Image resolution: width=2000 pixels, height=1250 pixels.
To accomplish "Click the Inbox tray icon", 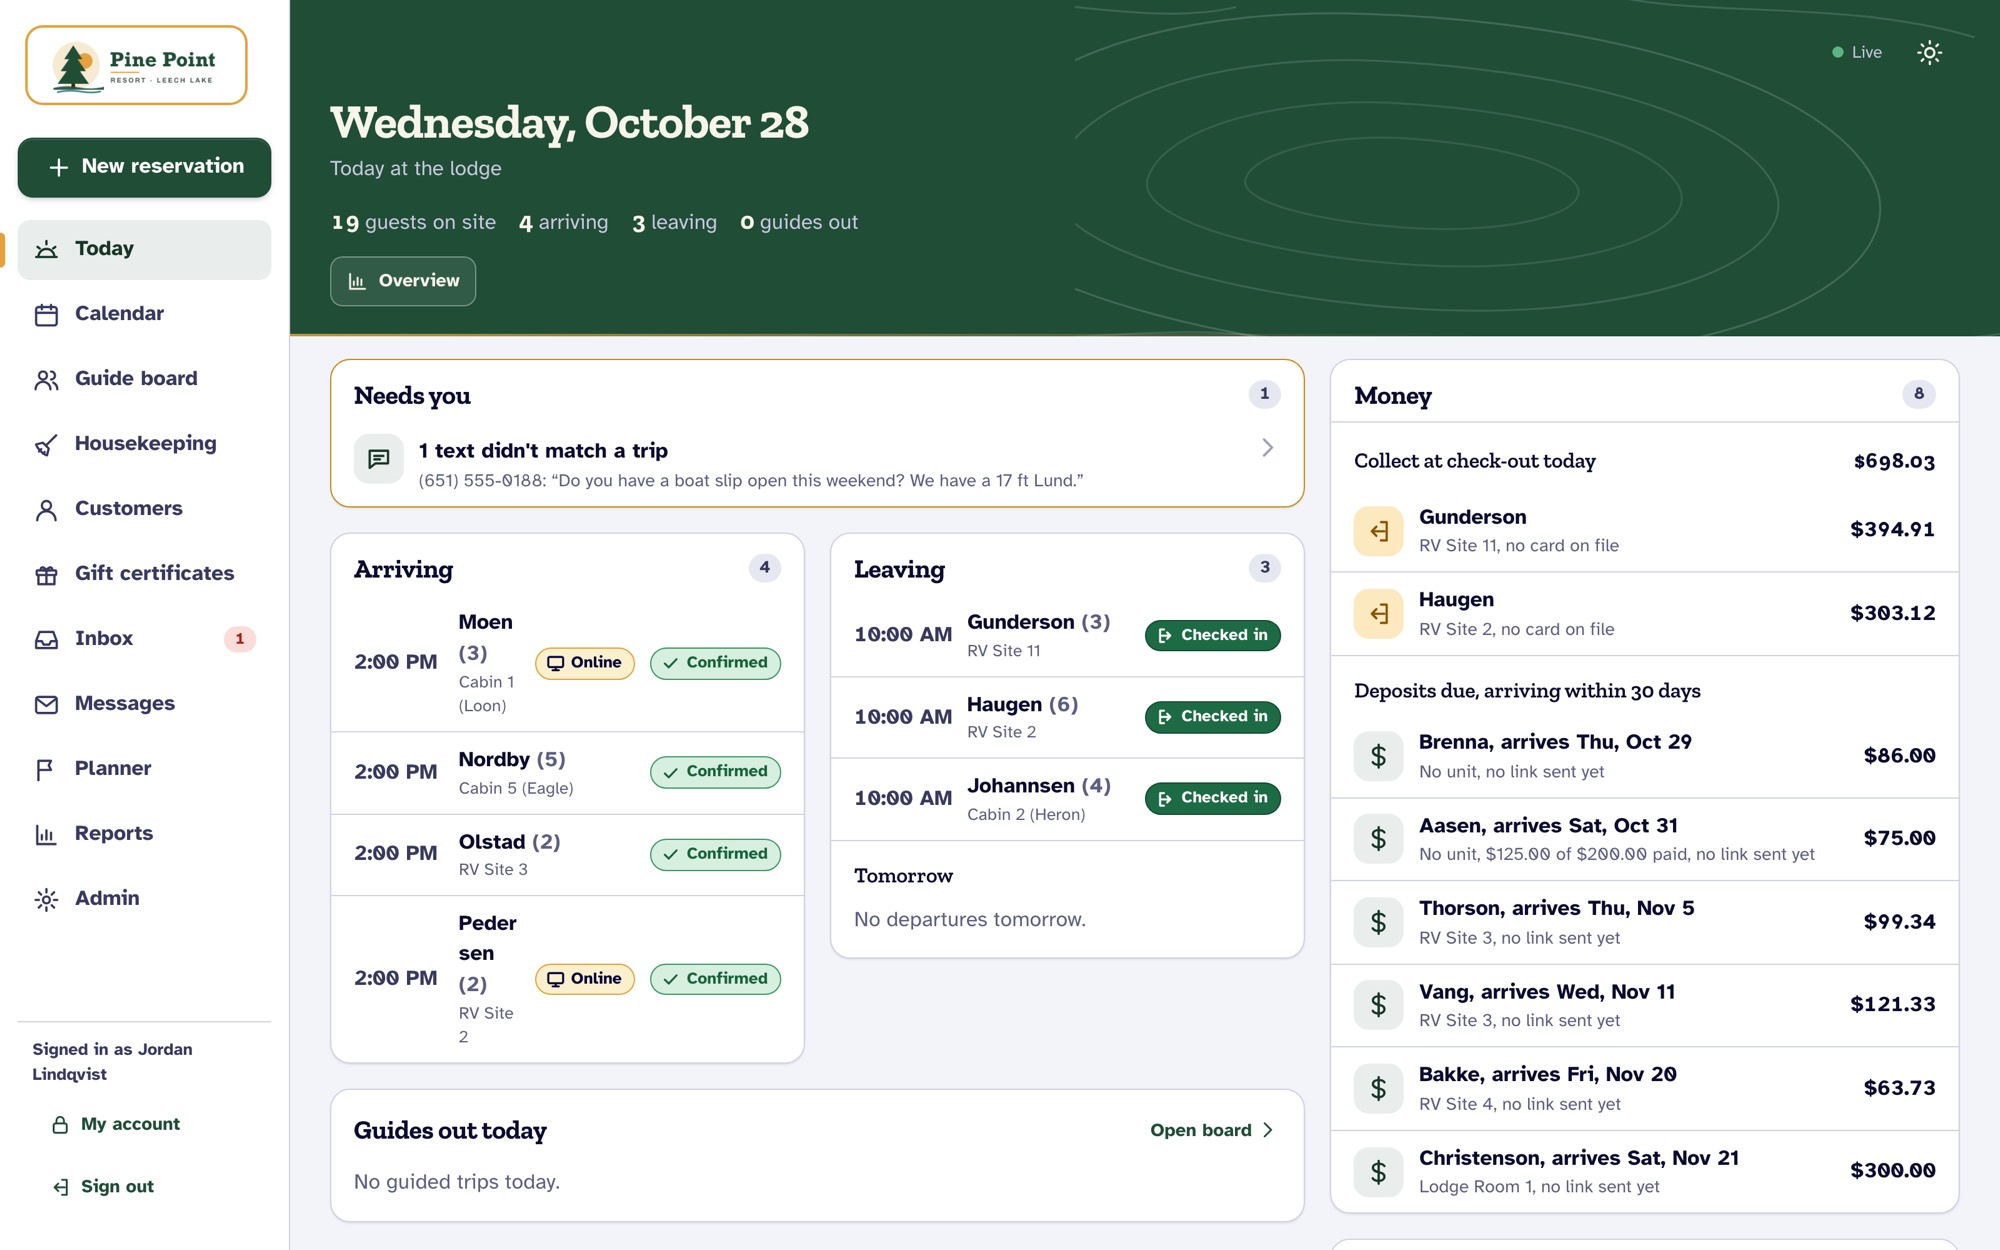I will pyautogui.click(x=46, y=640).
